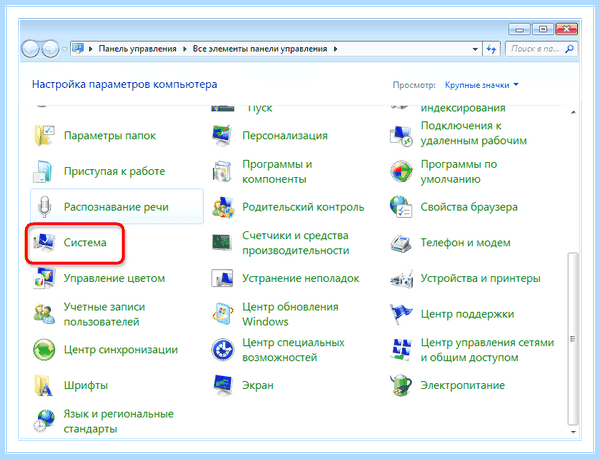Open the Центр управления сетями icon
The image size is (600, 459).
click(401, 350)
